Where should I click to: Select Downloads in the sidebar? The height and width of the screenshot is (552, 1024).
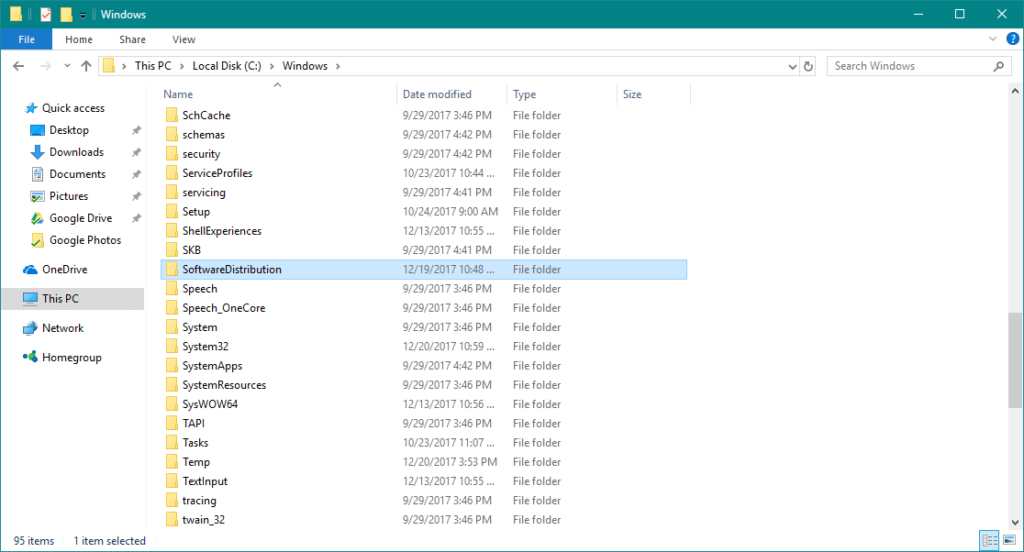pos(76,152)
